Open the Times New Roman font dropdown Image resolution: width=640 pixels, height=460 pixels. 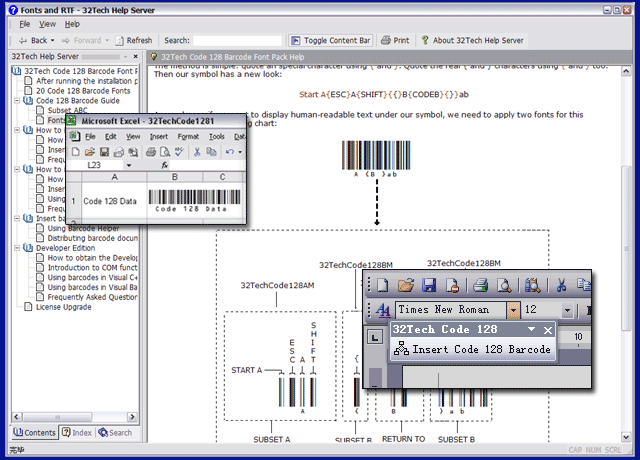click(513, 310)
